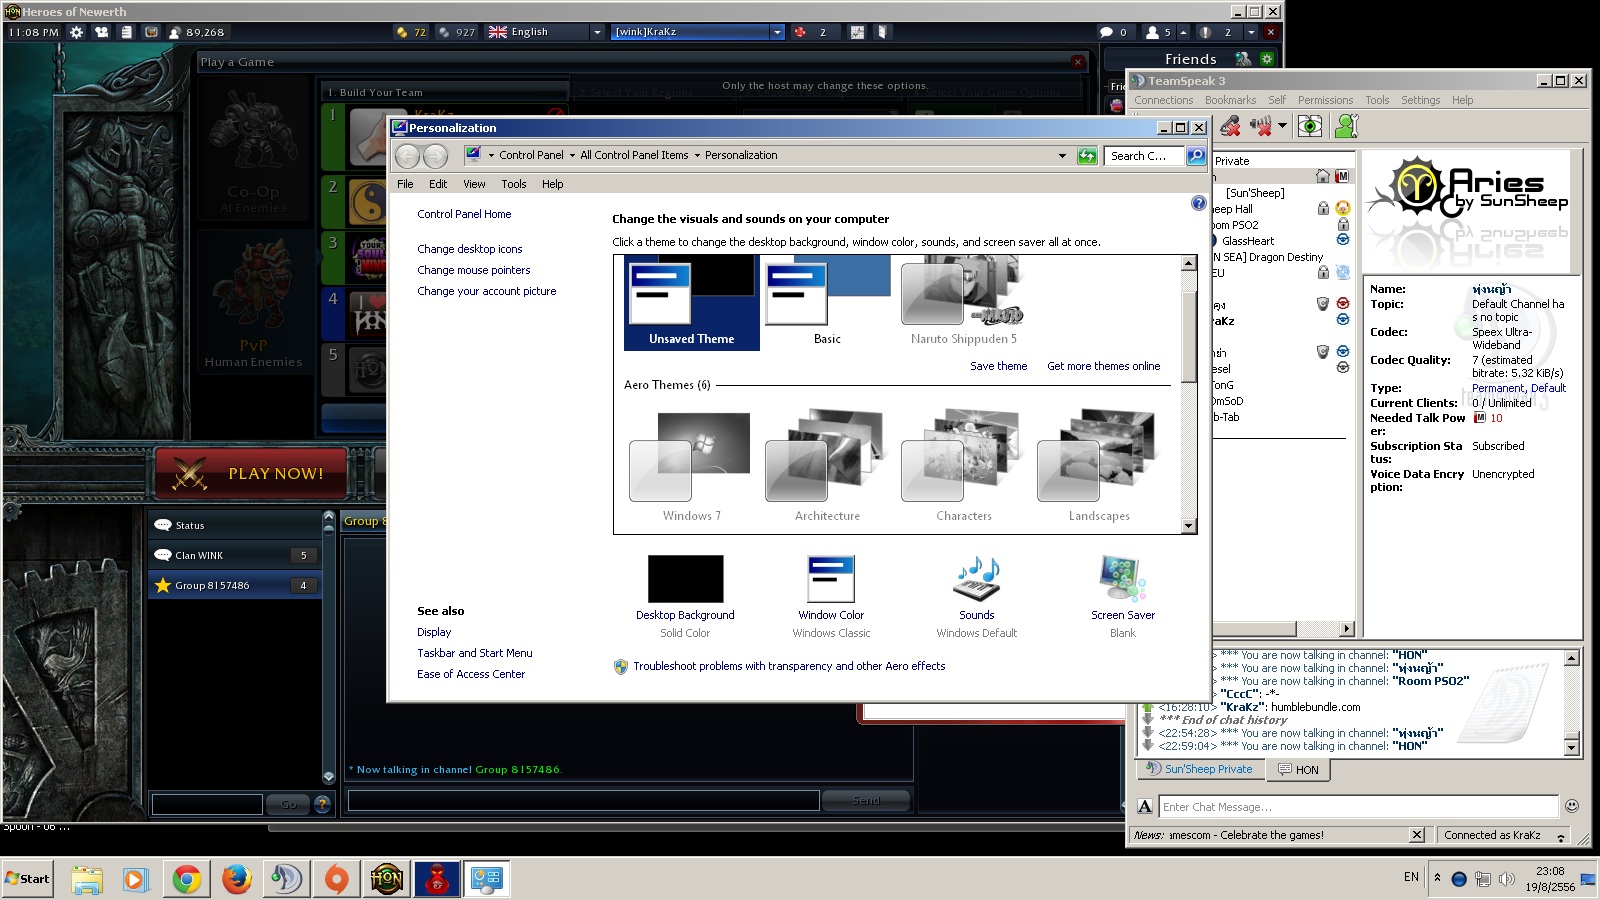
Task: Open the Windows Start menu
Action: pos(28,879)
